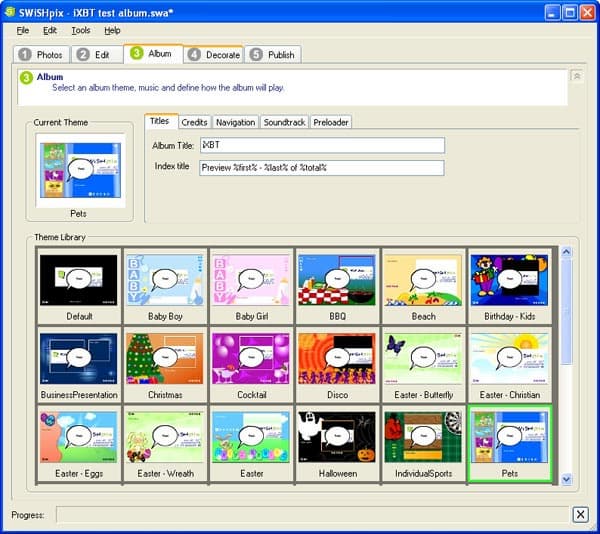The image size is (600, 534).
Task: Click the theme library scrollbar thumb
Action: pos(566,311)
